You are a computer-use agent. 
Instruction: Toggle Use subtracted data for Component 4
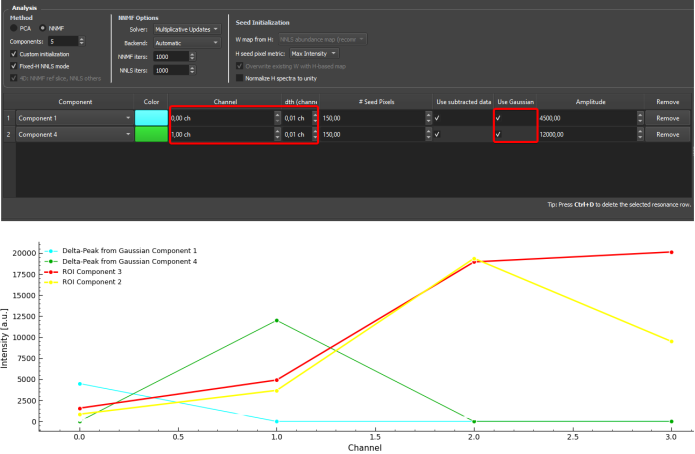tap(437, 134)
